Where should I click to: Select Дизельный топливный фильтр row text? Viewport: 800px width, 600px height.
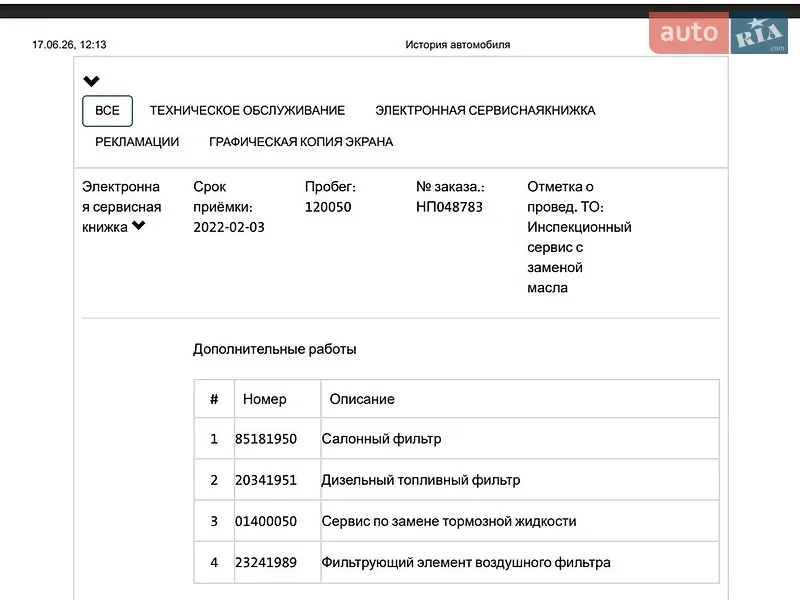[x=421, y=480]
